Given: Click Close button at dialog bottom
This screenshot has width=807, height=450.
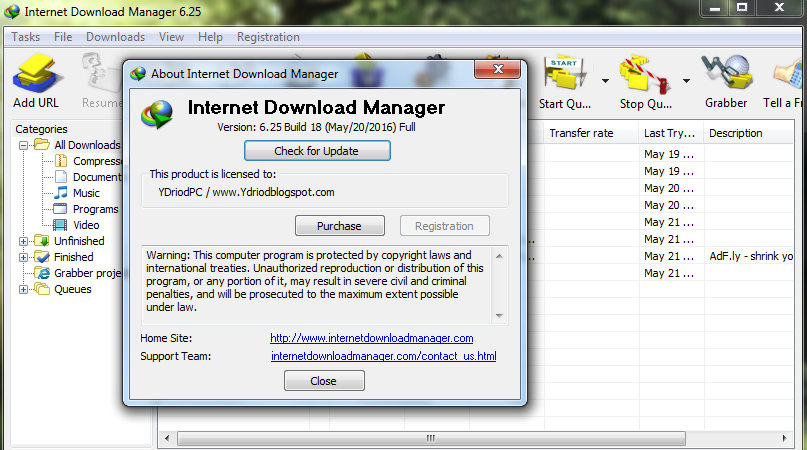Looking at the screenshot, I should tap(324, 380).
